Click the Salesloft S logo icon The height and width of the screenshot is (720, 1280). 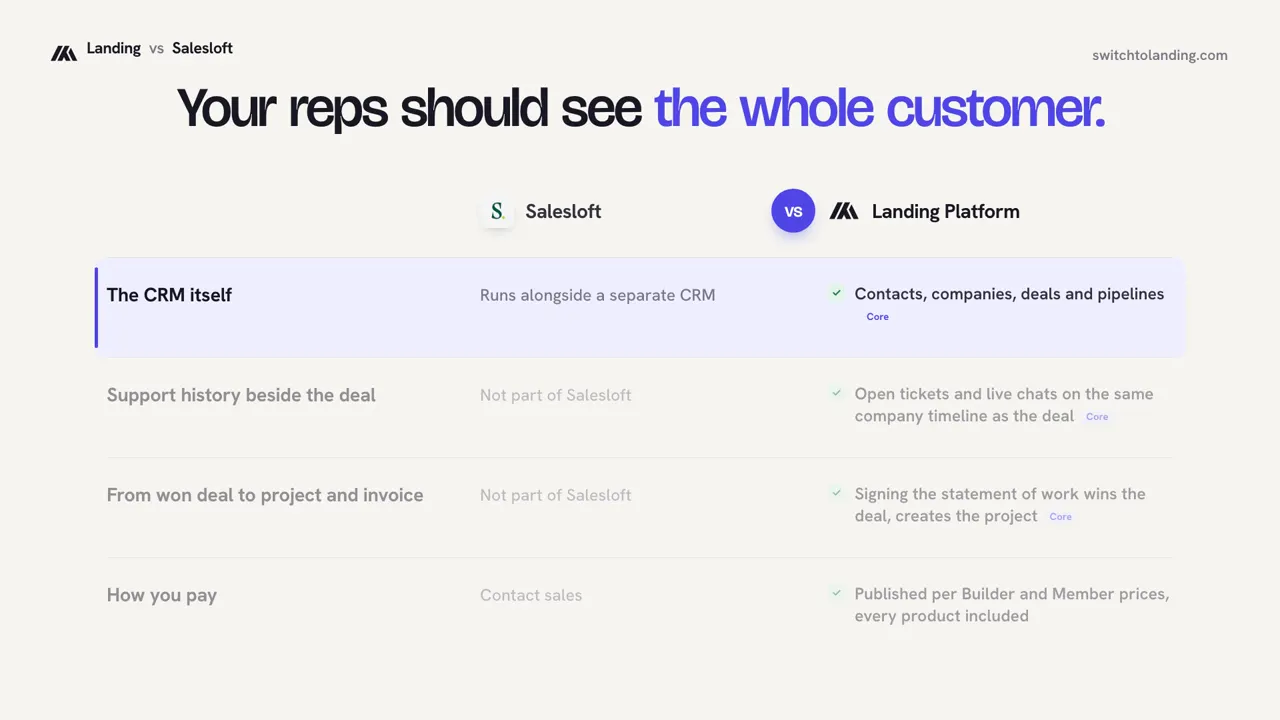pyautogui.click(x=497, y=211)
